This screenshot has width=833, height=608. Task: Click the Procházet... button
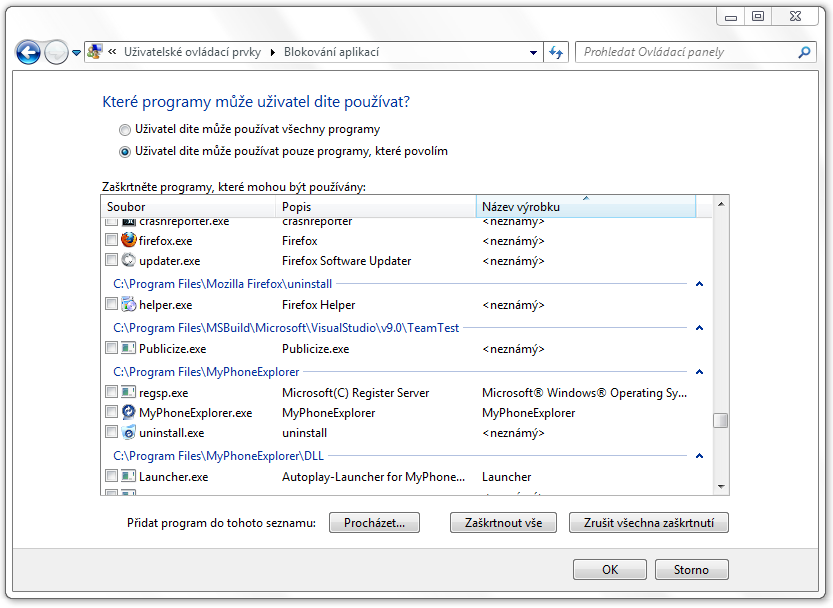[375, 522]
